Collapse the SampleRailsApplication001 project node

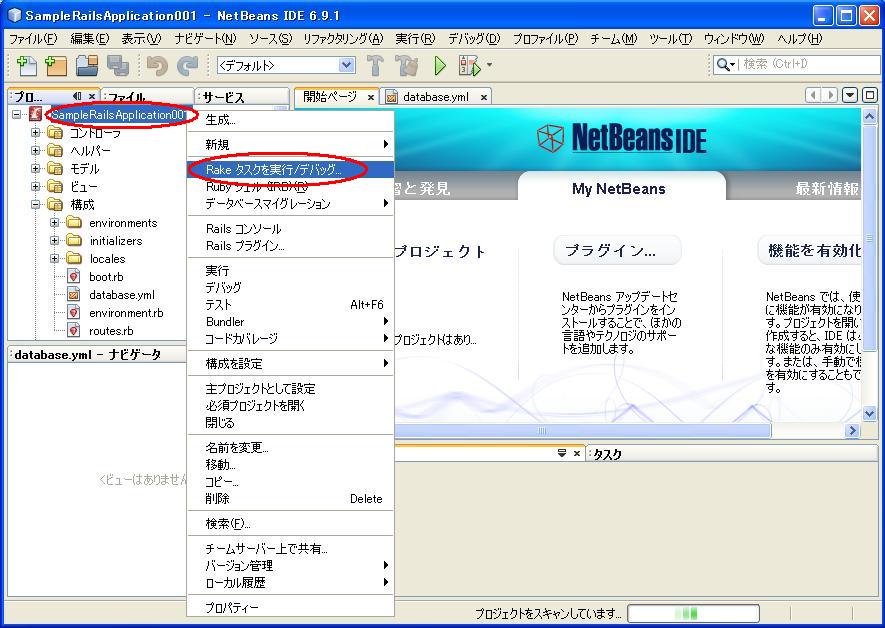pos(17,115)
